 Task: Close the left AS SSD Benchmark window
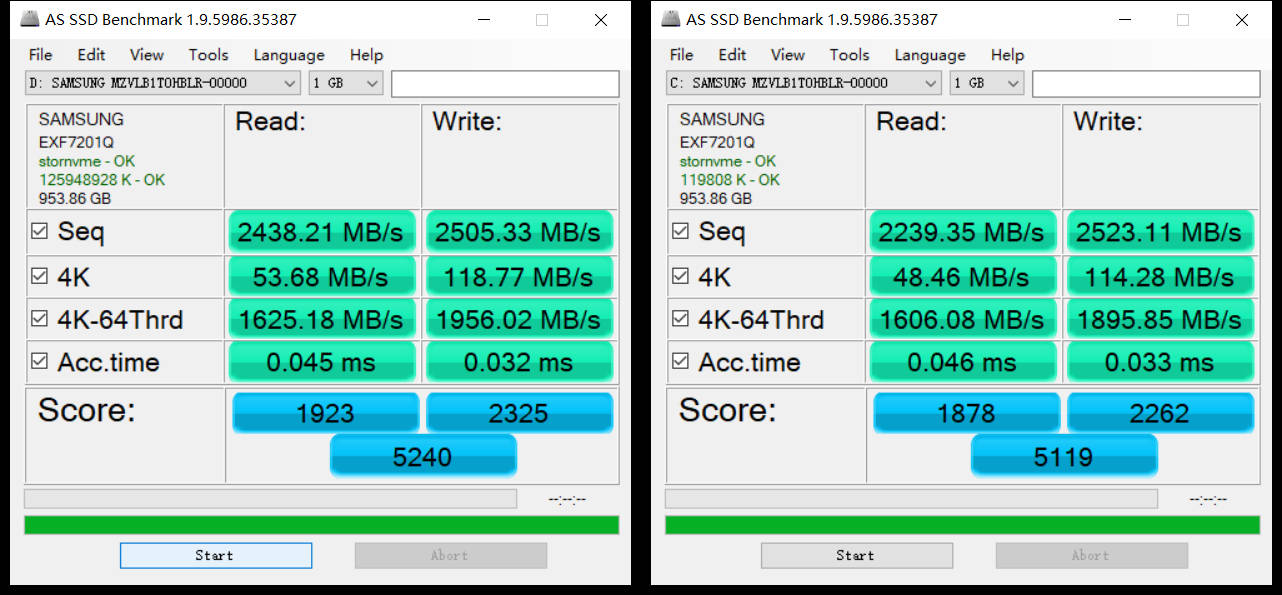(600, 20)
